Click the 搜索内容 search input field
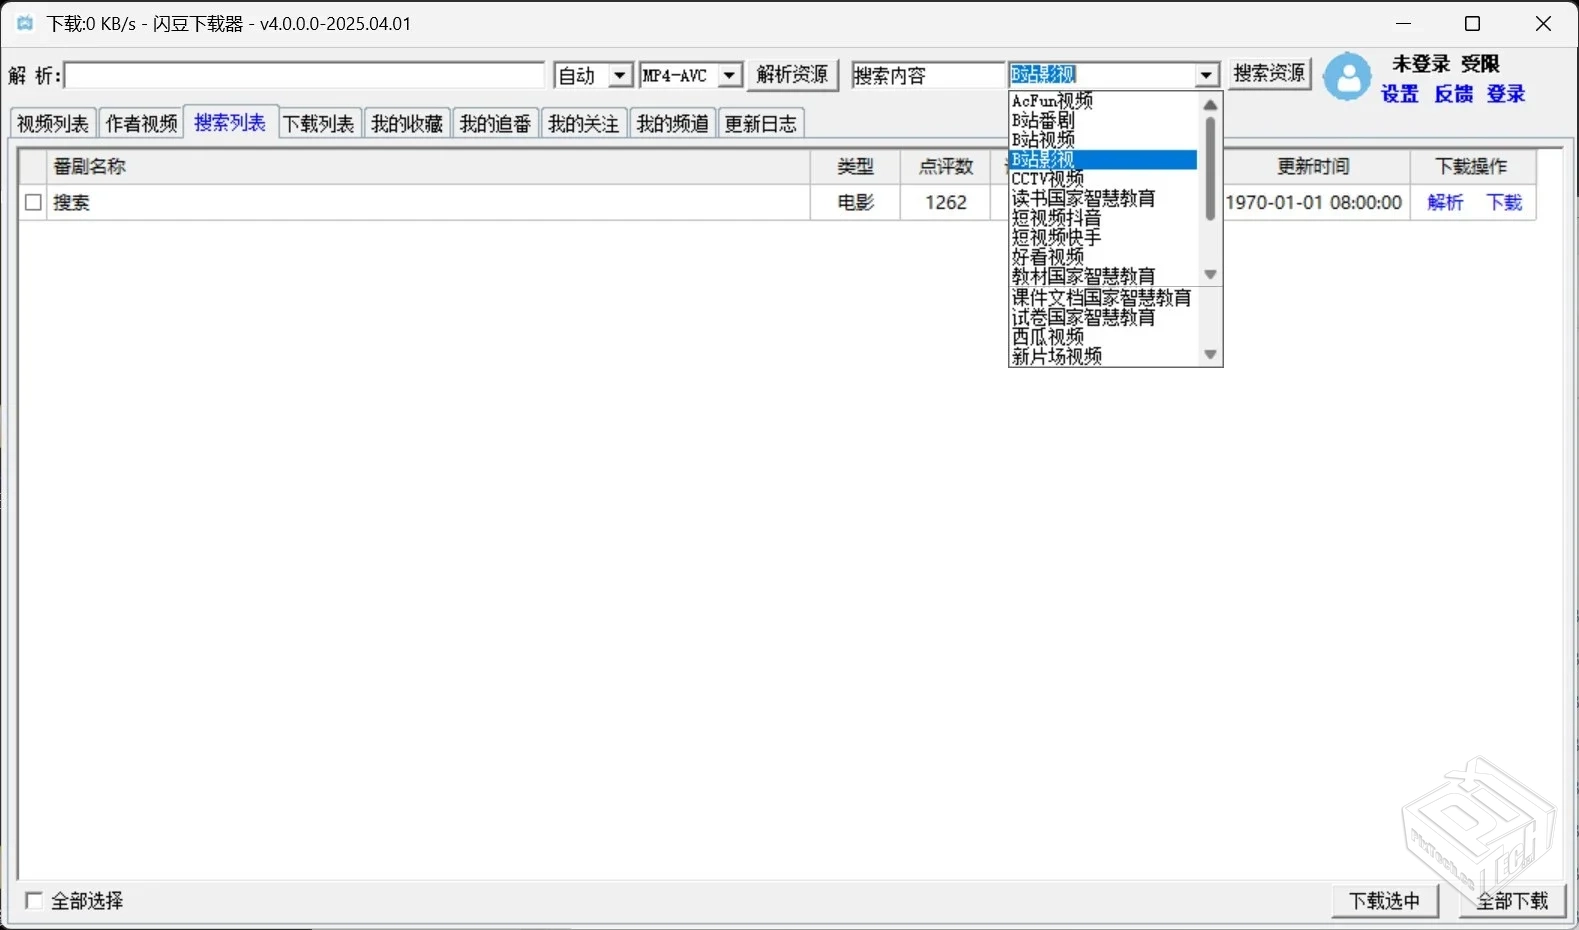This screenshot has height=930, width=1579. click(927, 75)
